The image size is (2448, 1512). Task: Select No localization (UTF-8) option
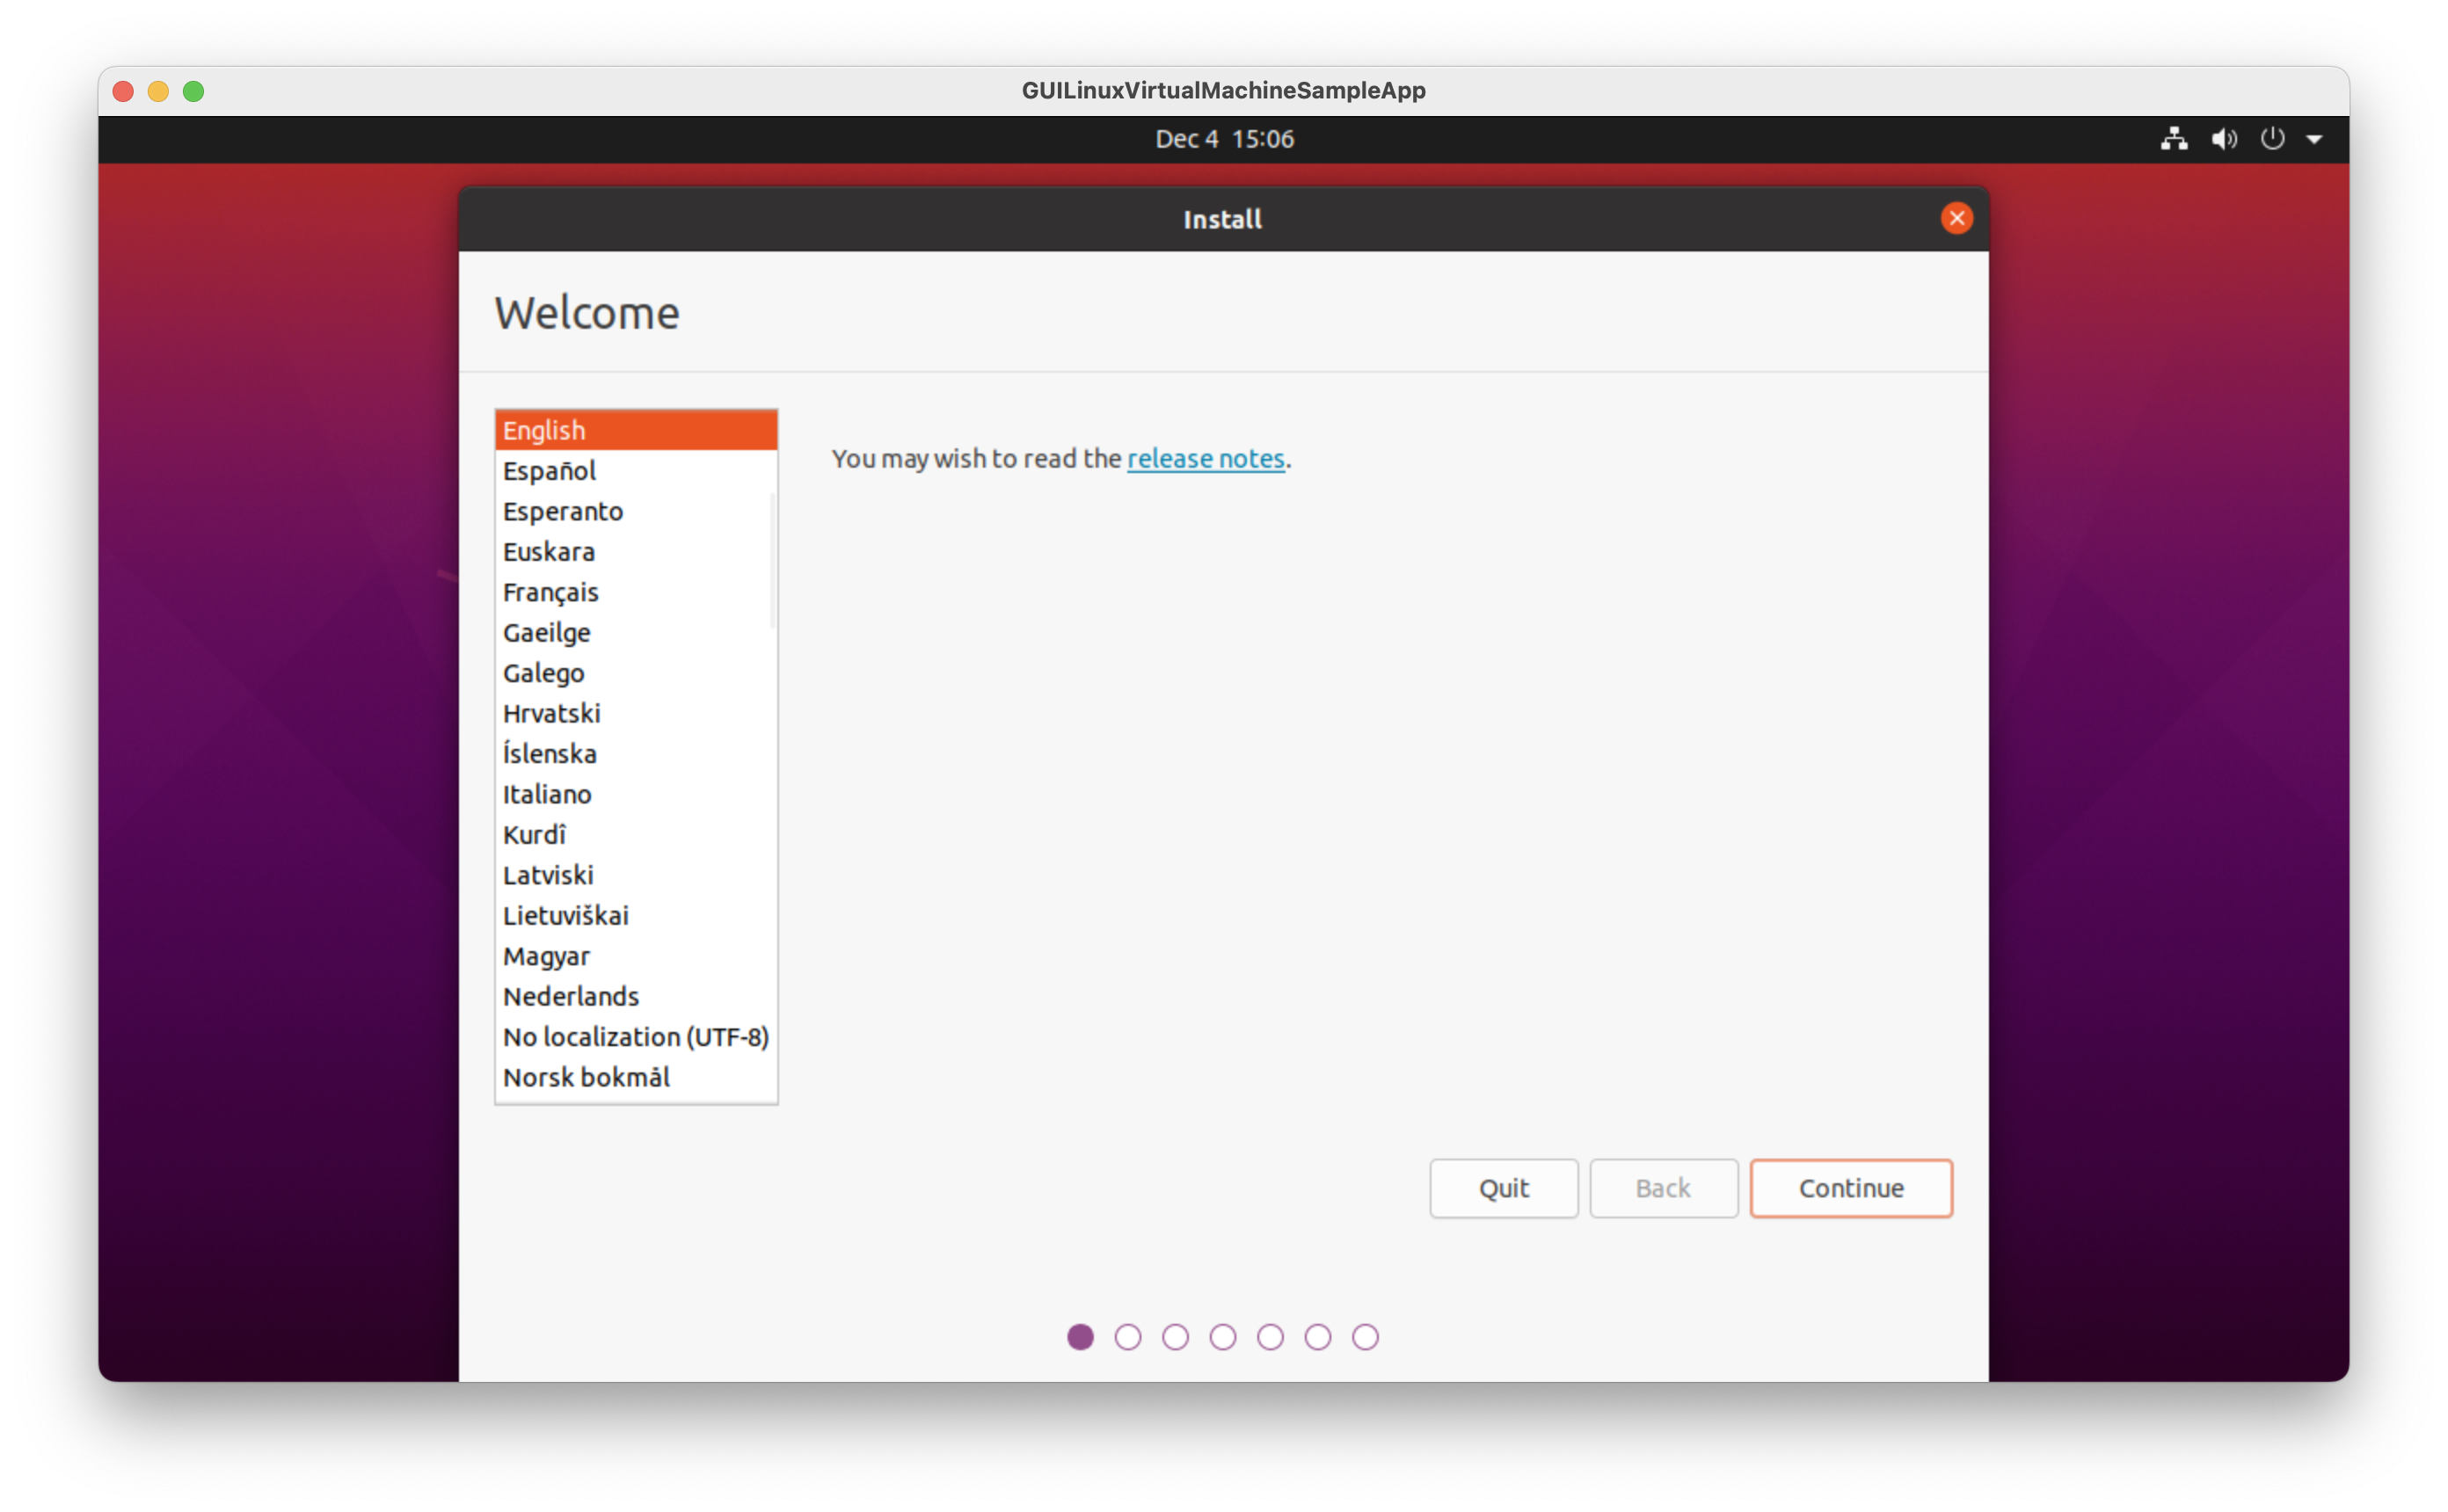(636, 1037)
